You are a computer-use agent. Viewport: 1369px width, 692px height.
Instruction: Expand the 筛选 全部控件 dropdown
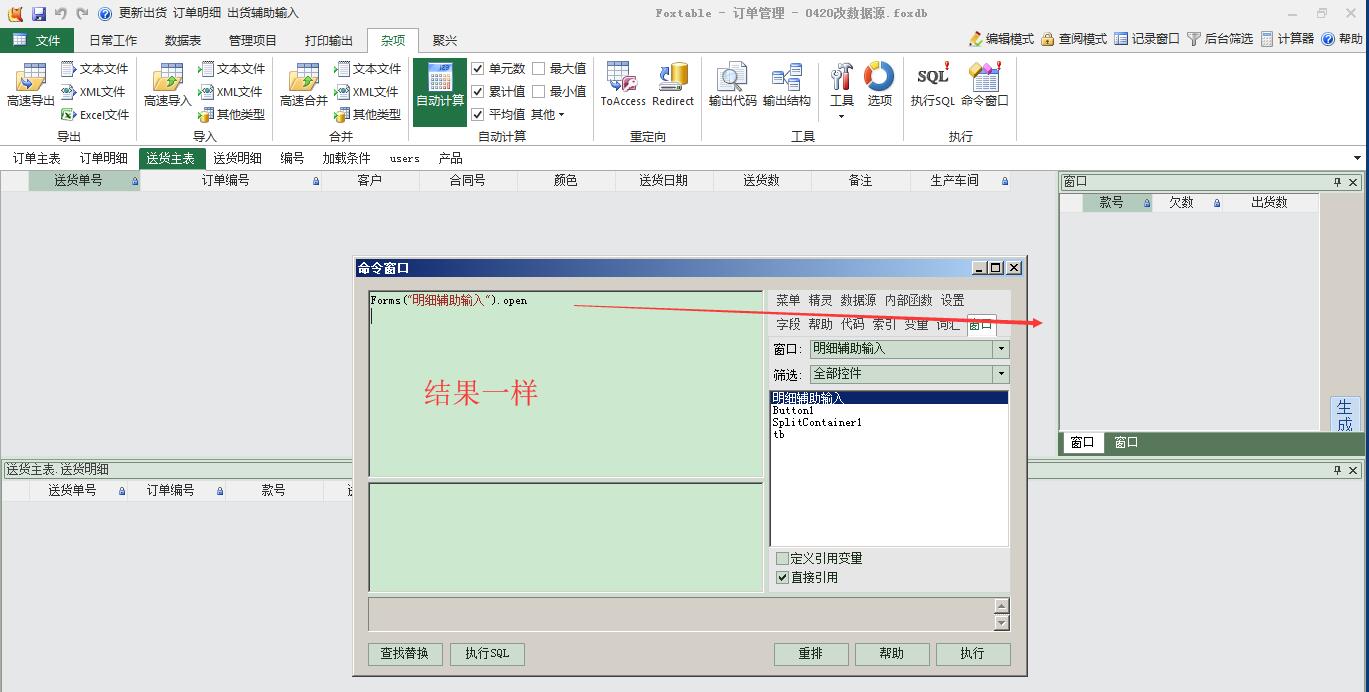[x=1000, y=374]
